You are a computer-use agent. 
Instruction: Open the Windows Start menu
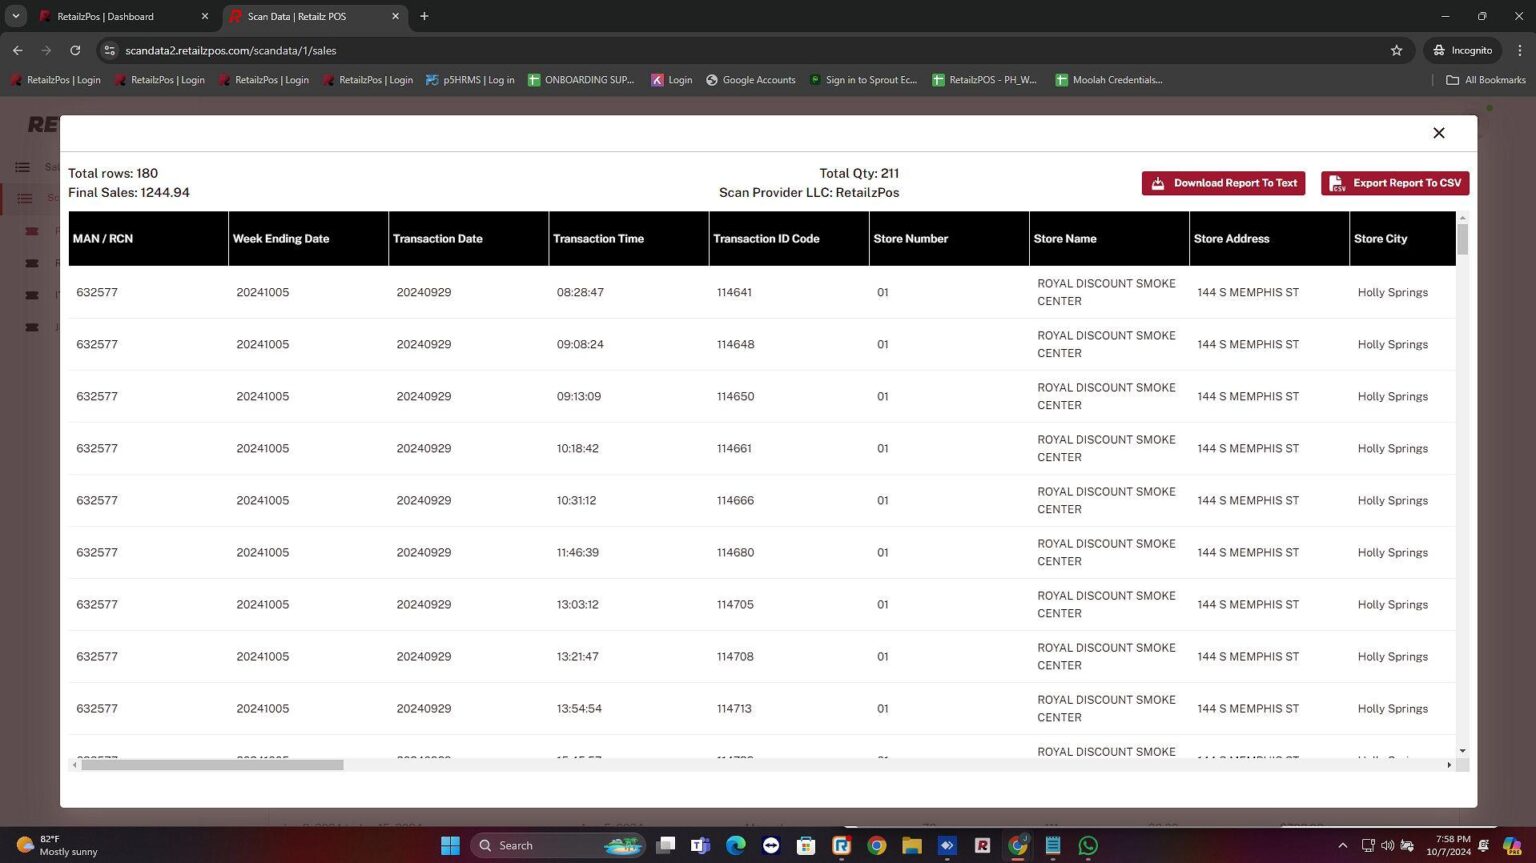tap(450, 846)
